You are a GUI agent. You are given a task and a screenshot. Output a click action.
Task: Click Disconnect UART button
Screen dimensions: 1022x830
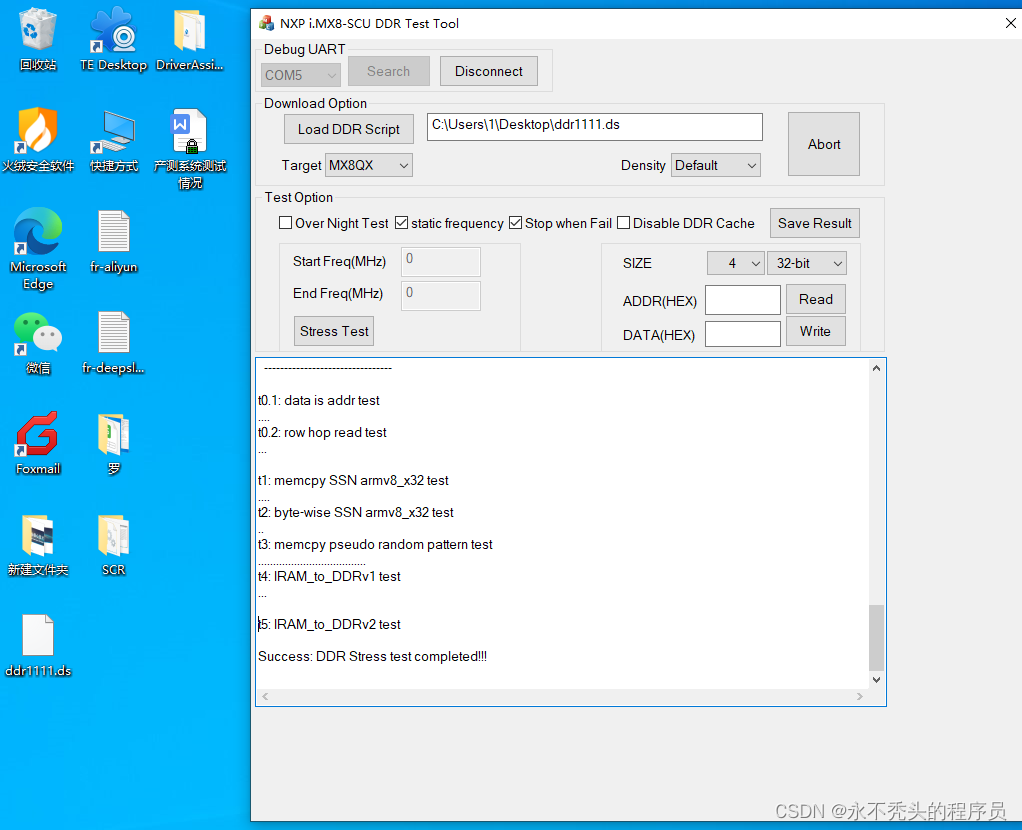click(489, 71)
